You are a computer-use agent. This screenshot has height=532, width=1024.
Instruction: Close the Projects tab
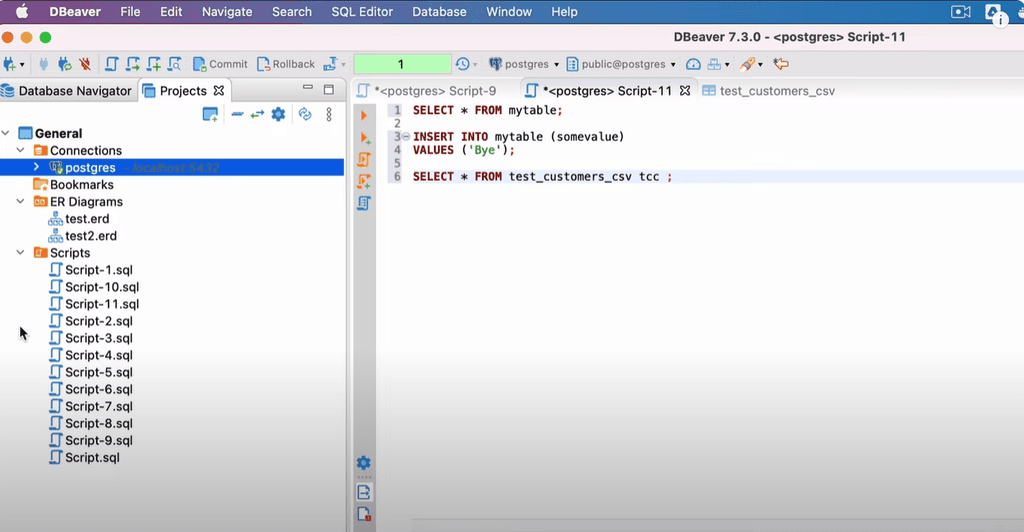click(219, 91)
